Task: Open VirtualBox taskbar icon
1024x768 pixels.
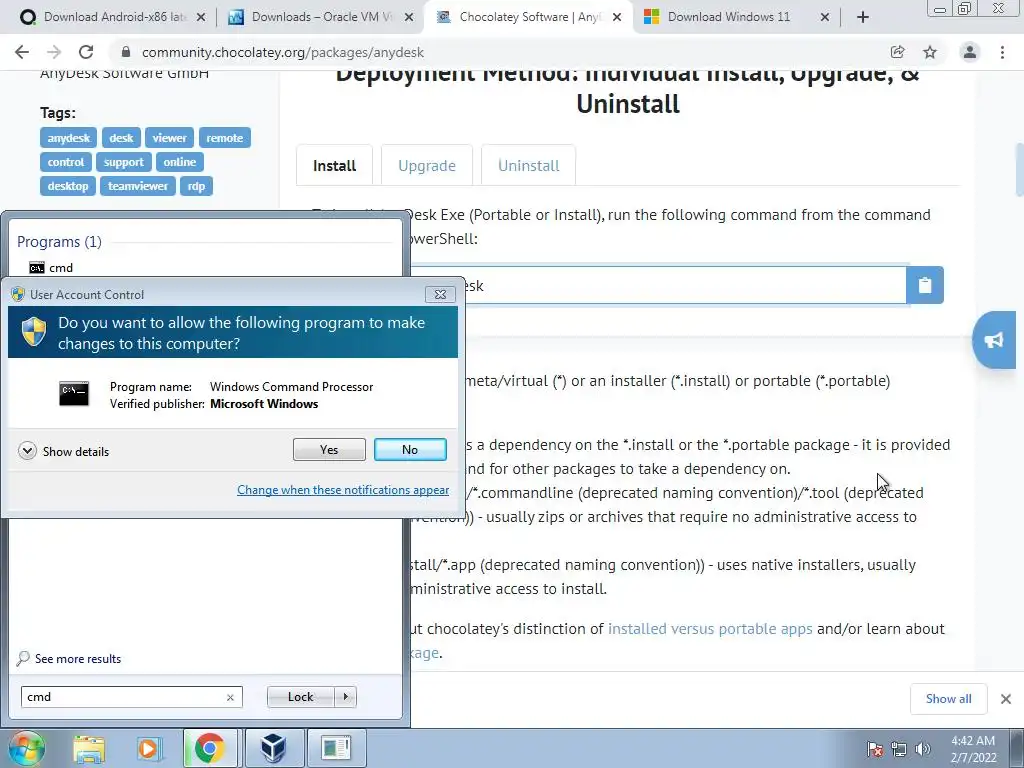Action: 272,748
